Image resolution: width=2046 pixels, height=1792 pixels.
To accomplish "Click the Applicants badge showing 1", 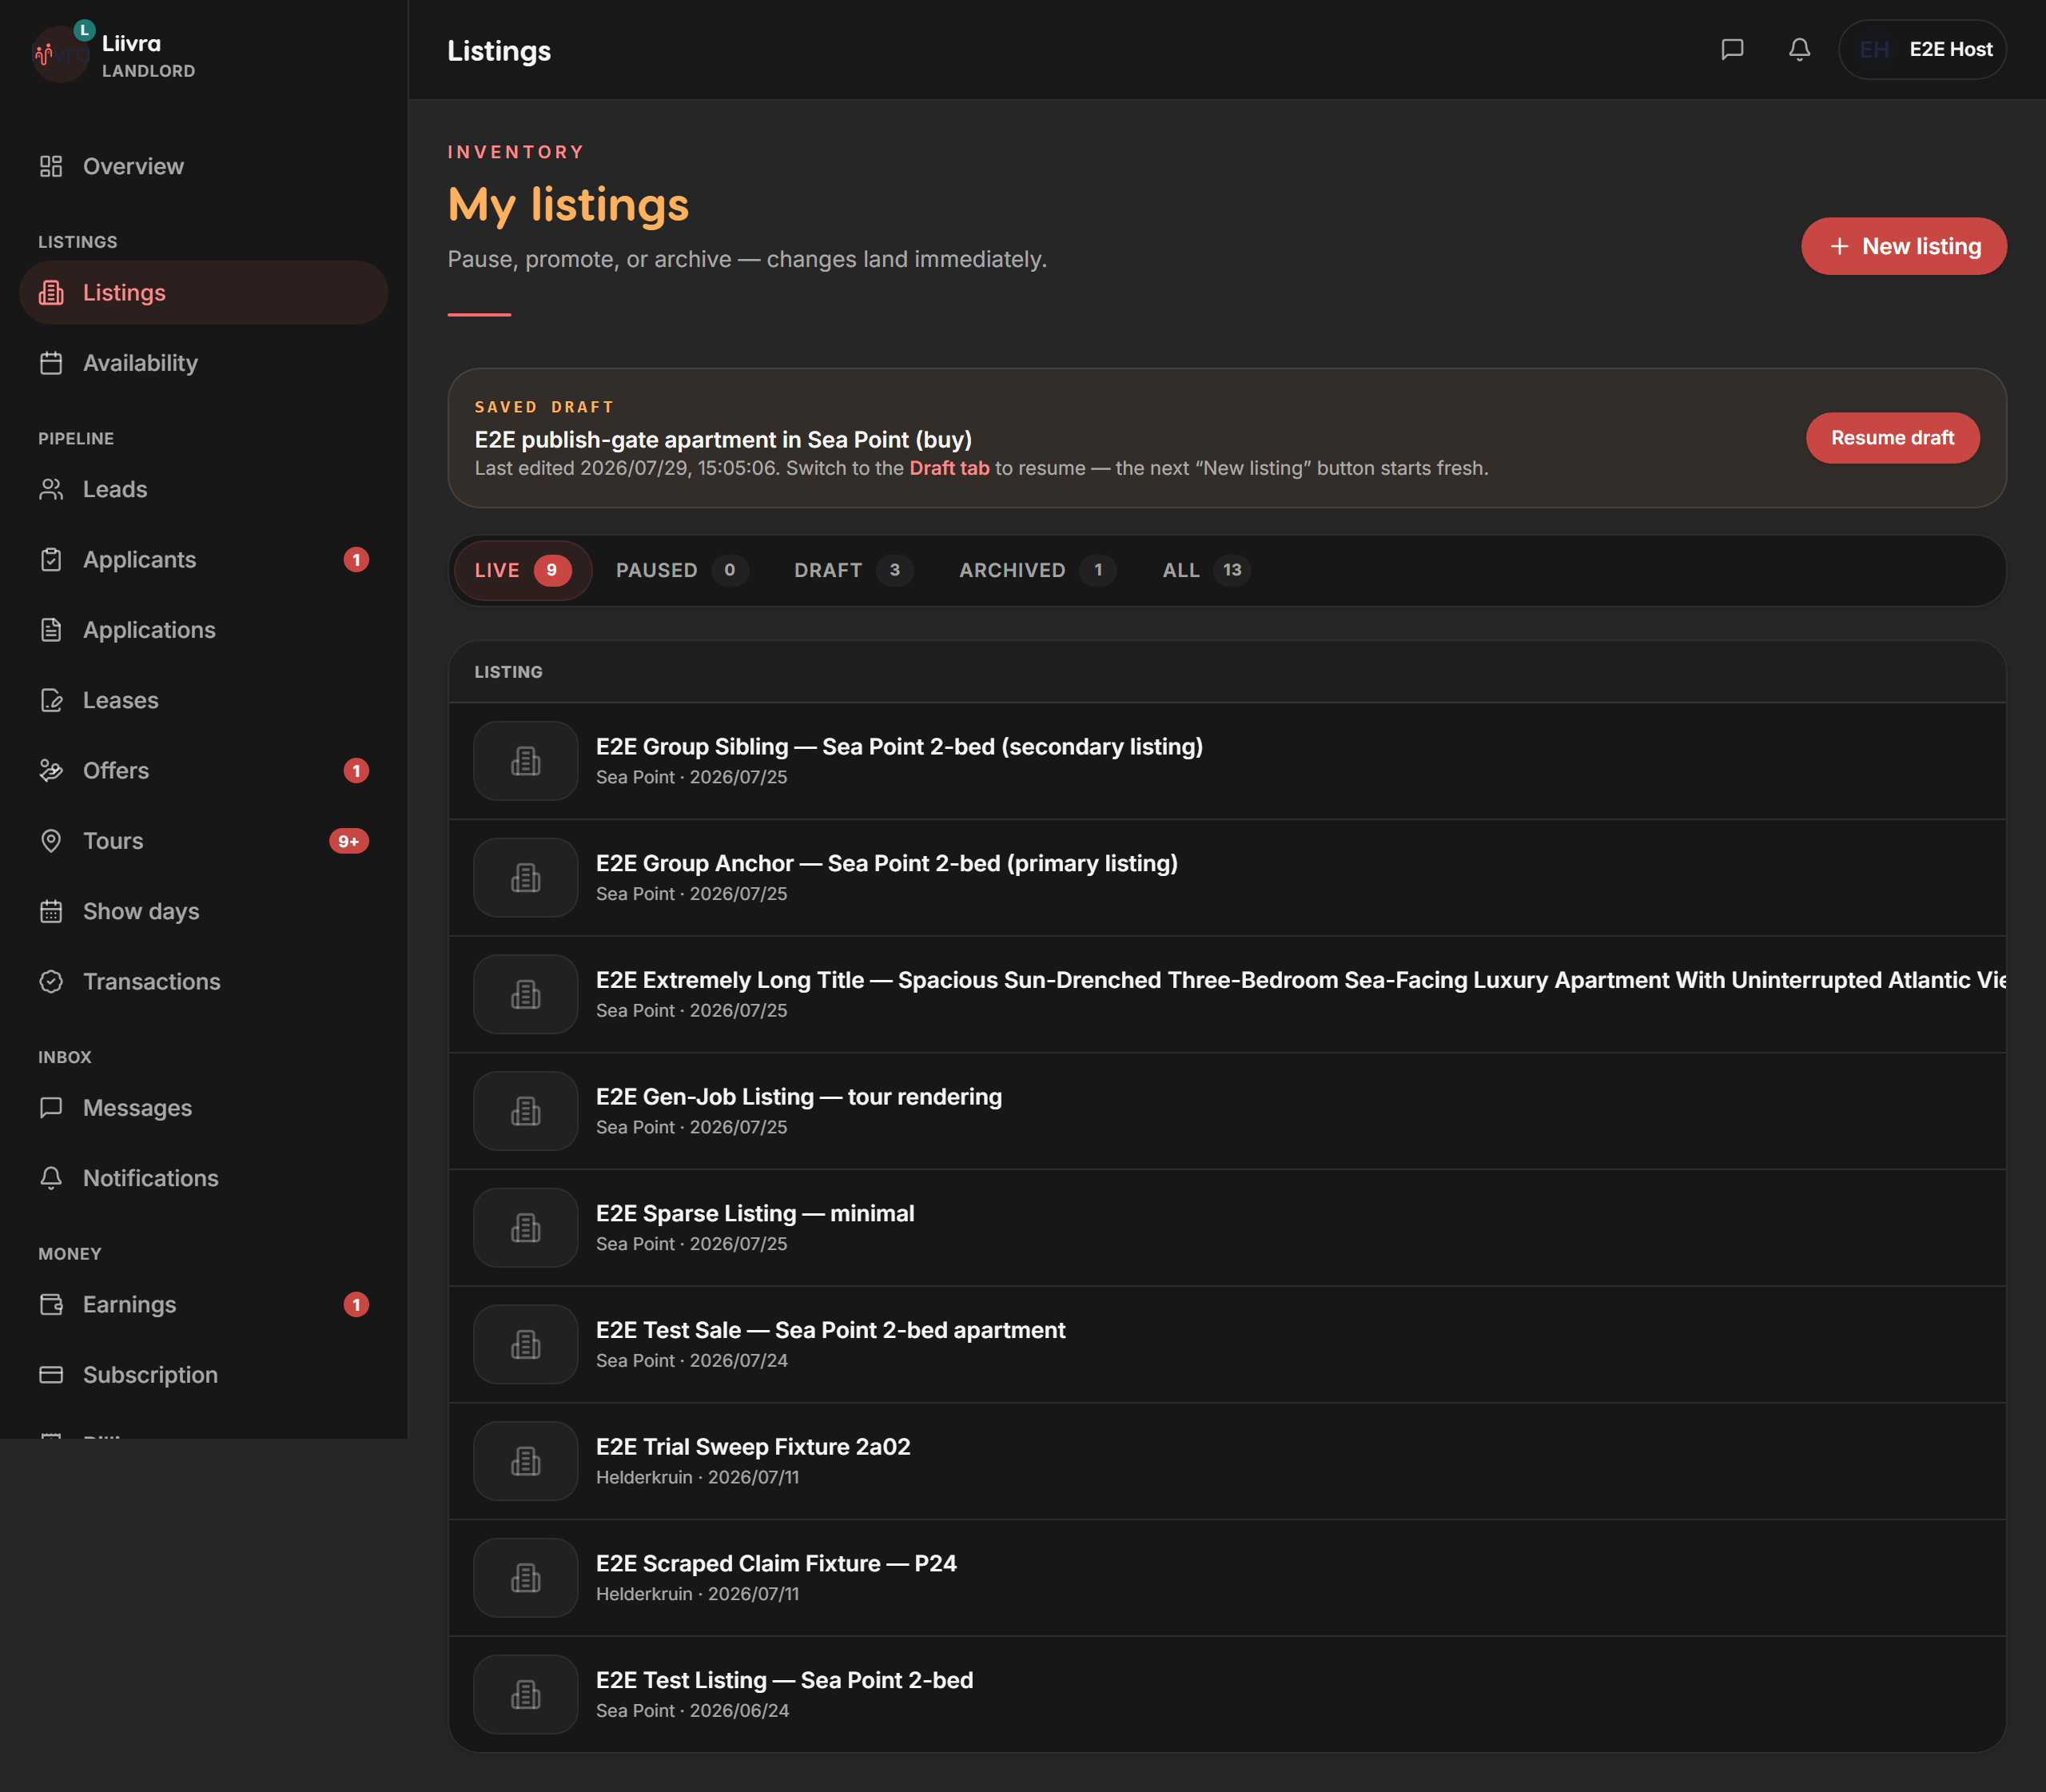I will tap(356, 559).
